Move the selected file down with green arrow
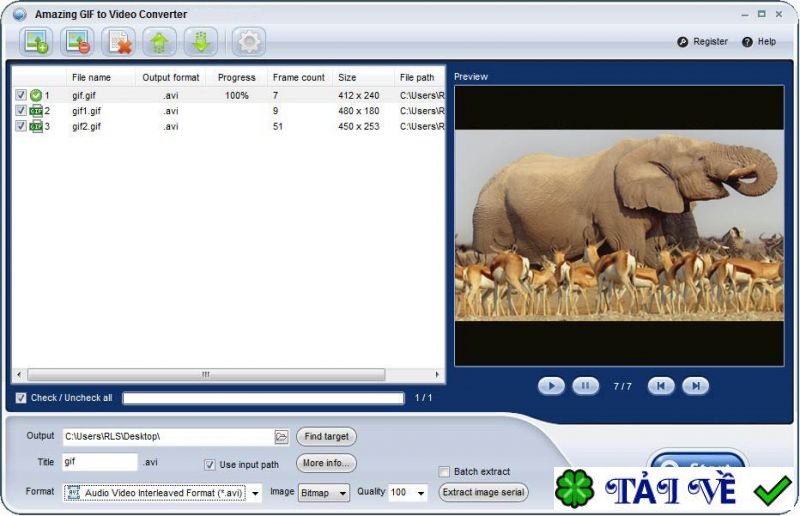The height and width of the screenshot is (516, 800). [200, 42]
